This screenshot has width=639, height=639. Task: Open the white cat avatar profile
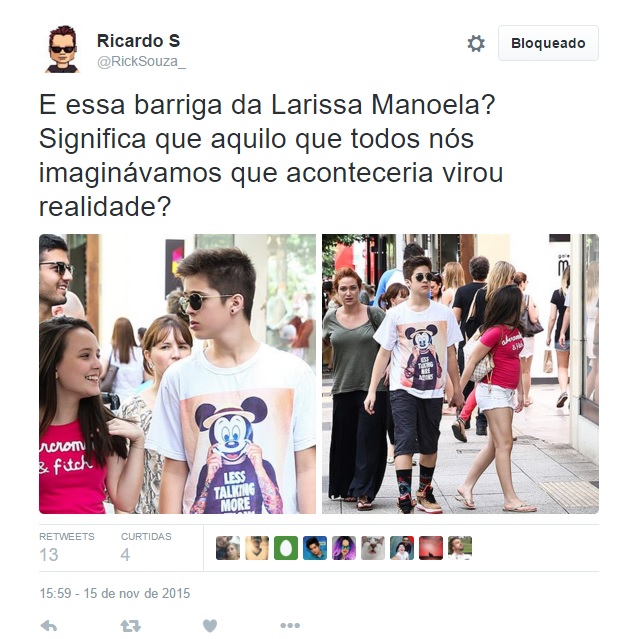coord(372,548)
